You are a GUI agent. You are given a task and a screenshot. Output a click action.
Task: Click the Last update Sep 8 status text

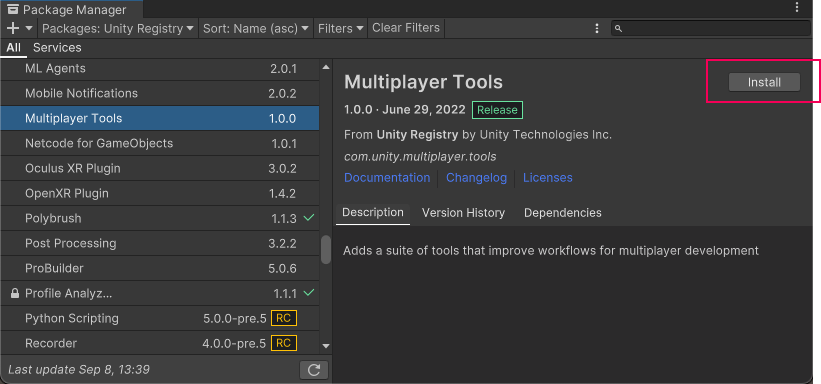pos(79,369)
